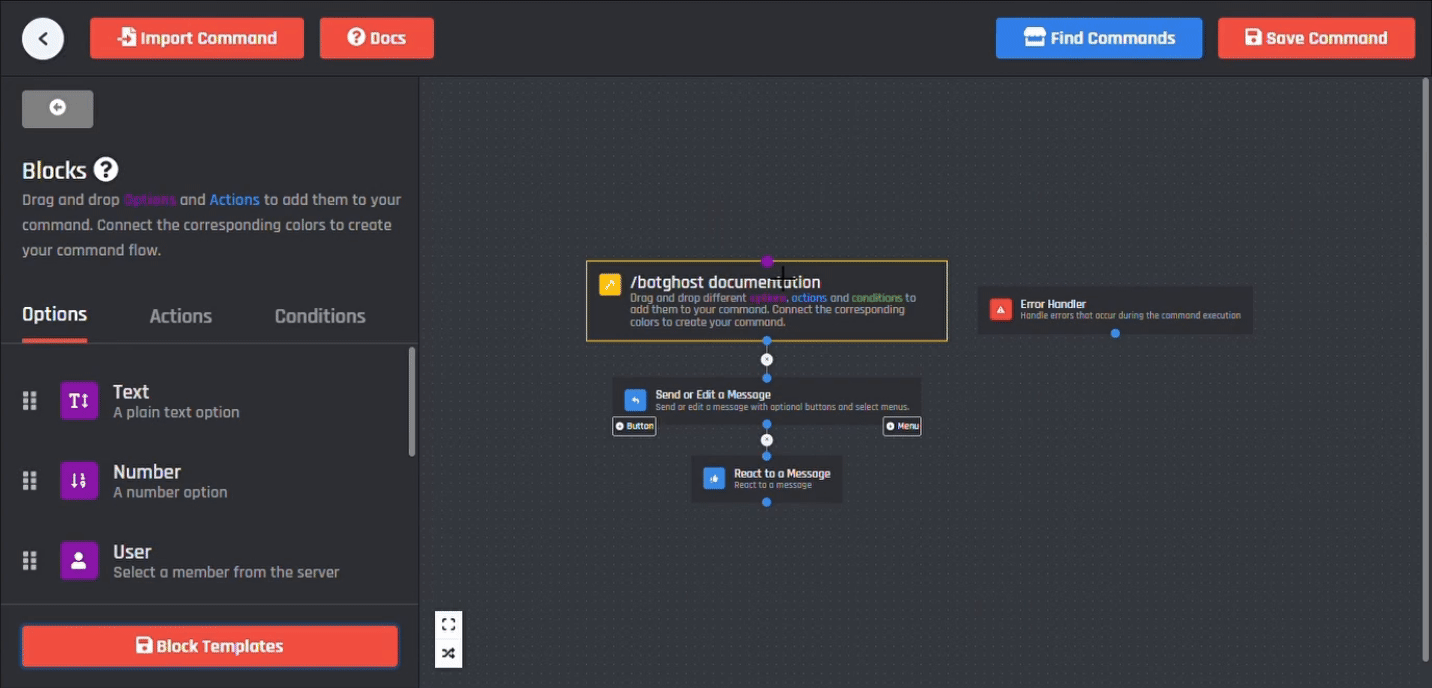Add a Button to the message block
1432x688 pixels.
pos(634,426)
